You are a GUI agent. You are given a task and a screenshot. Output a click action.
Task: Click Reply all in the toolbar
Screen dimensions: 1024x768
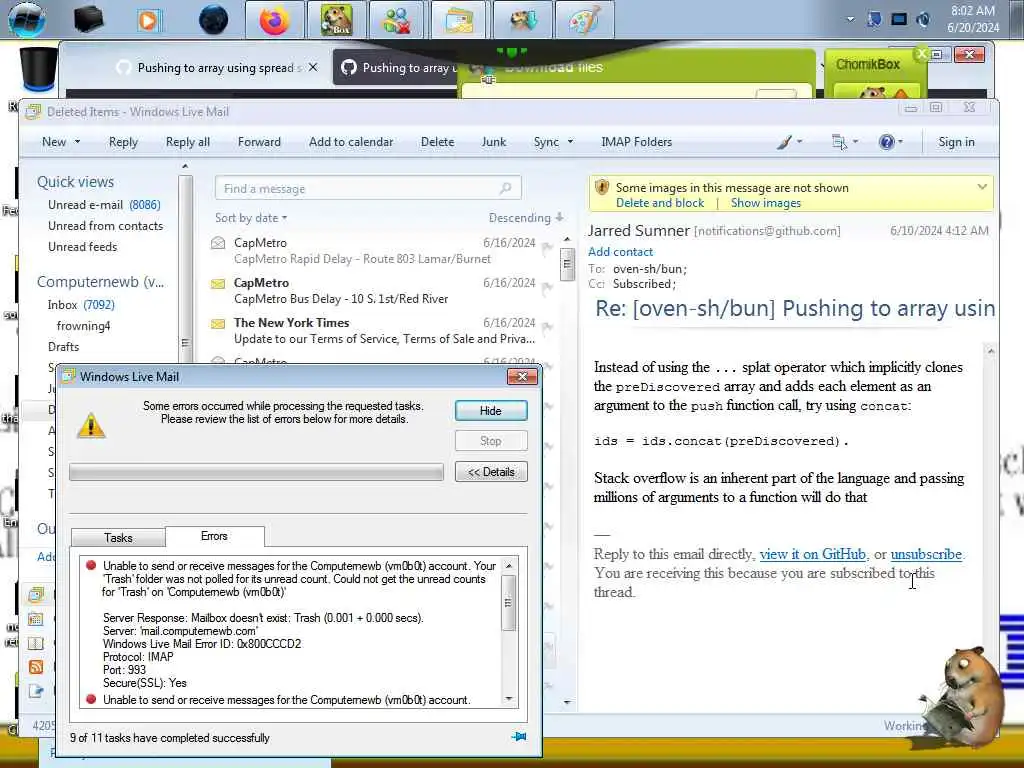188,142
